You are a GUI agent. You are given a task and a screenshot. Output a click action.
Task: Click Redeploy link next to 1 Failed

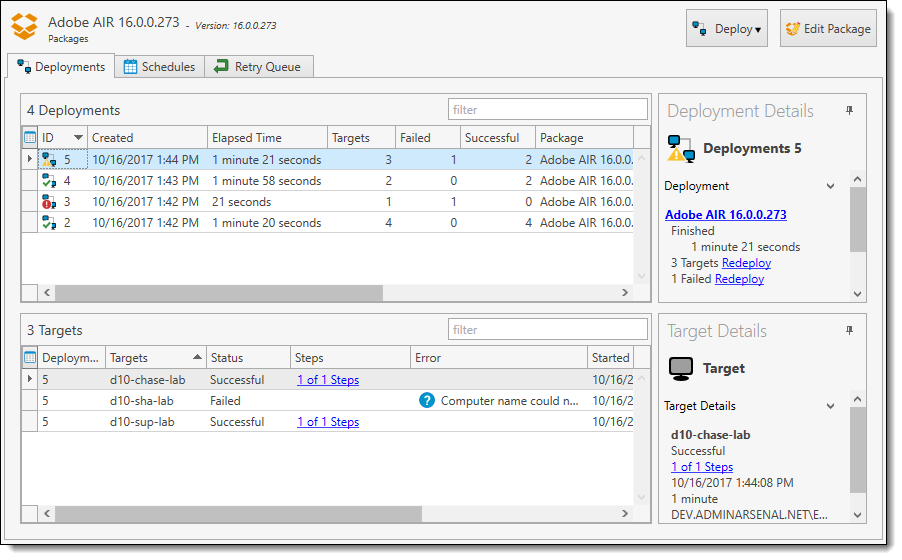739,279
